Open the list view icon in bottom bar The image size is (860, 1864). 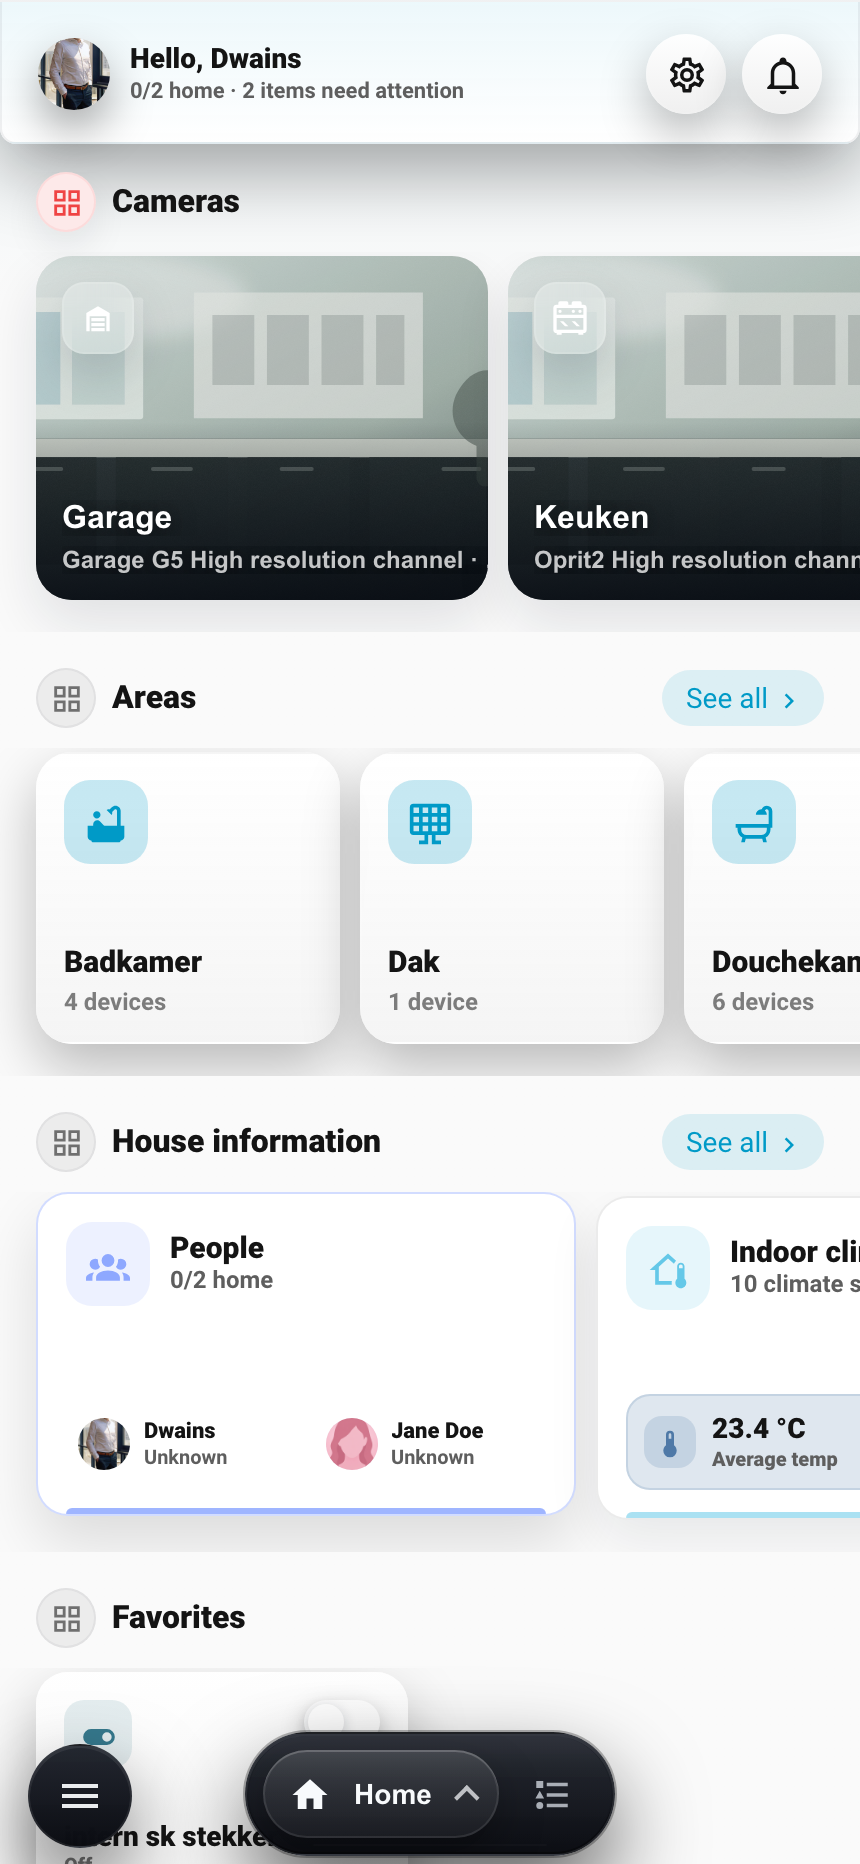pyautogui.click(x=551, y=1795)
